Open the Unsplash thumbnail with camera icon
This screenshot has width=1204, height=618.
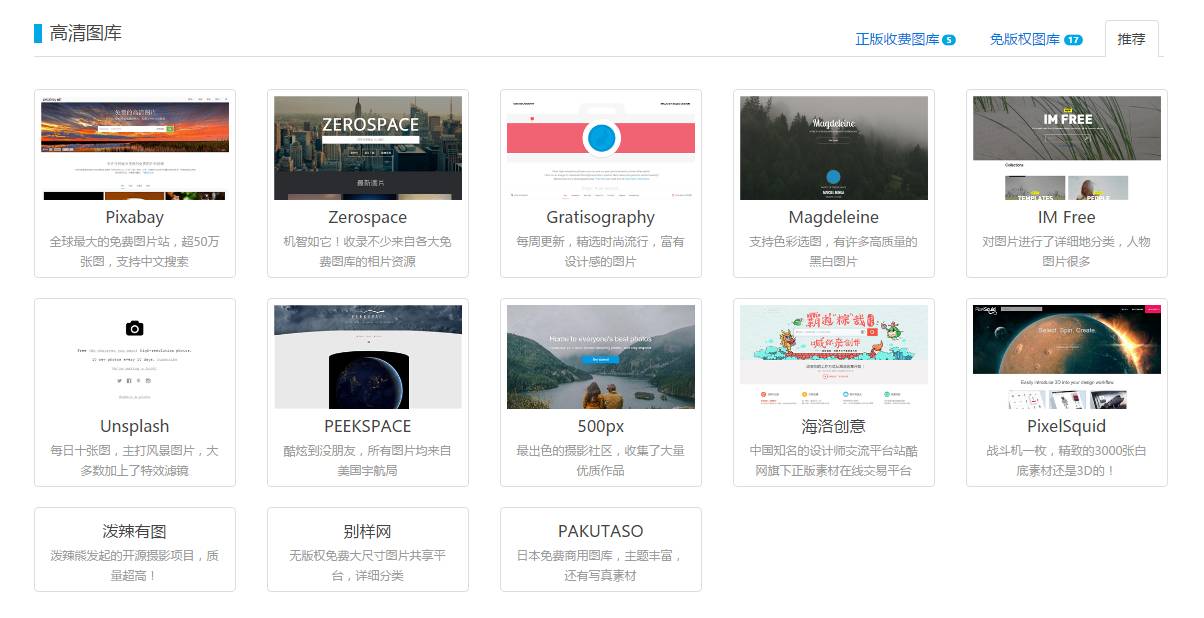(x=135, y=357)
